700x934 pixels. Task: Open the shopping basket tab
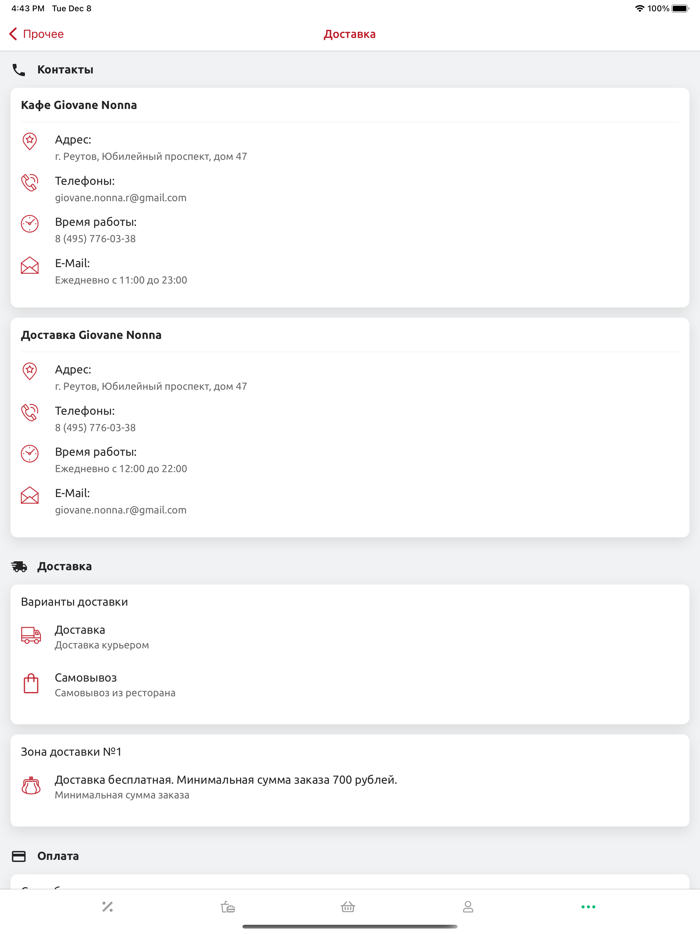(x=348, y=907)
